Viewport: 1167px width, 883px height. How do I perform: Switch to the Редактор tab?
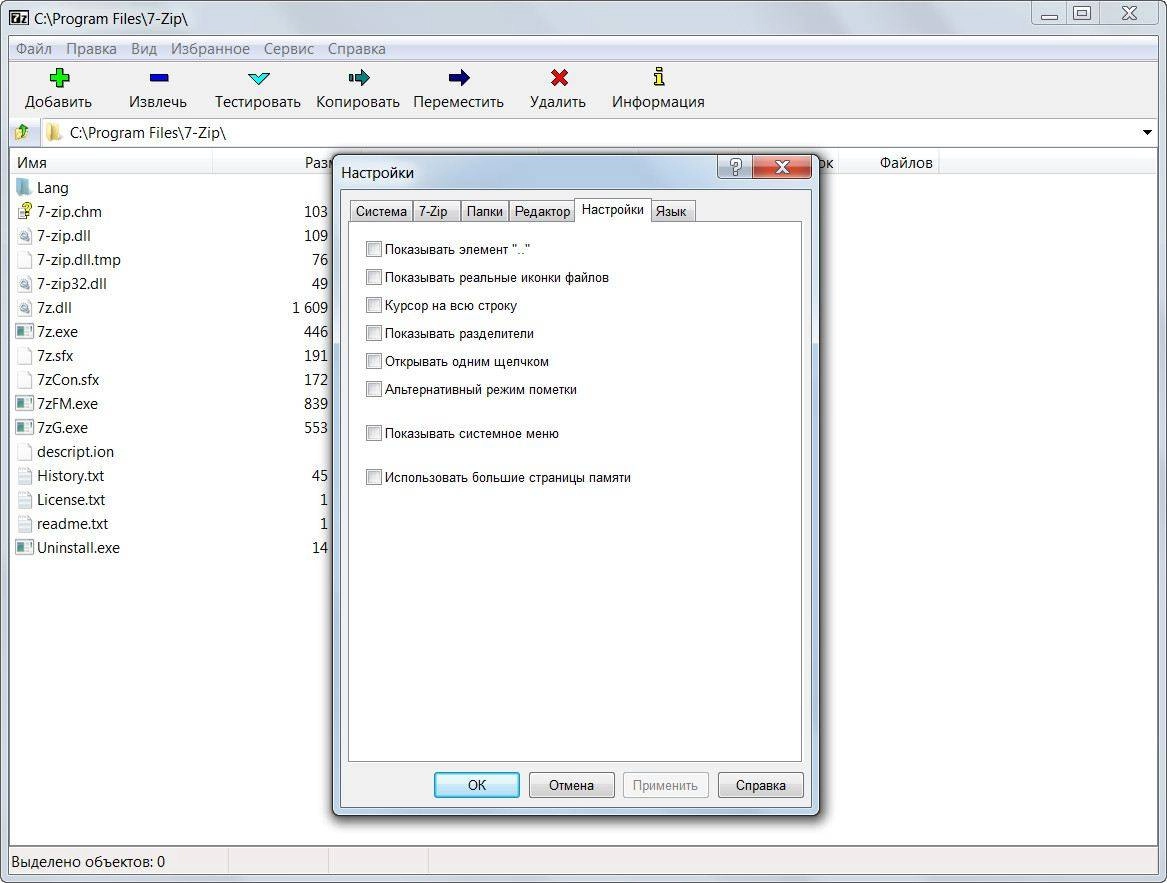[x=543, y=211]
